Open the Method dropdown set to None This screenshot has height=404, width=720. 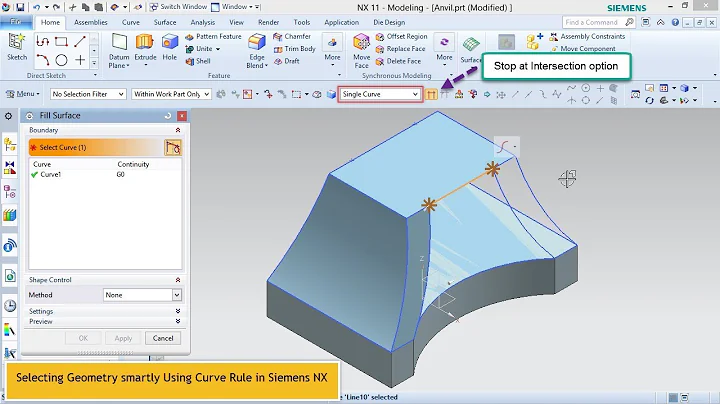click(x=142, y=295)
